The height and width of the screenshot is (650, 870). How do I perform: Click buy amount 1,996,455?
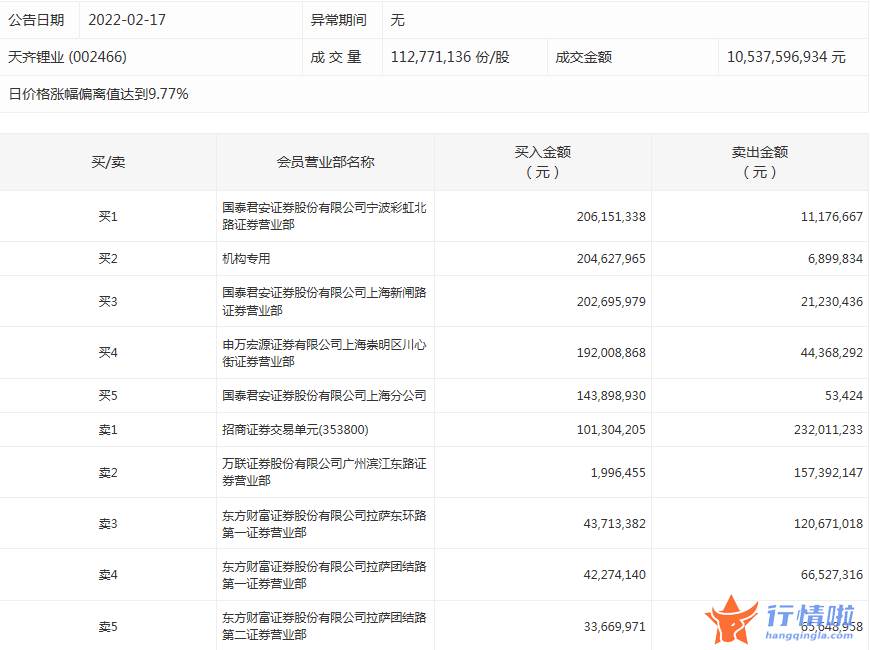[x=618, y=473]
